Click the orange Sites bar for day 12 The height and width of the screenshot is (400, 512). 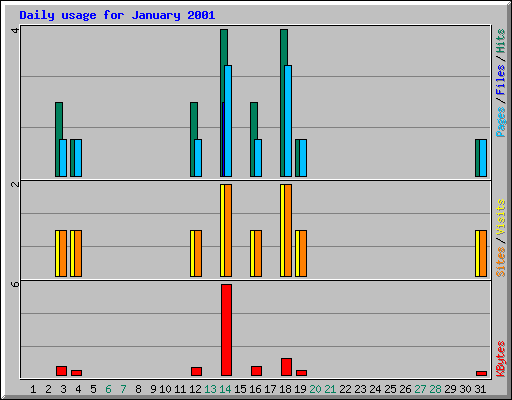click(x=198, y=253)
